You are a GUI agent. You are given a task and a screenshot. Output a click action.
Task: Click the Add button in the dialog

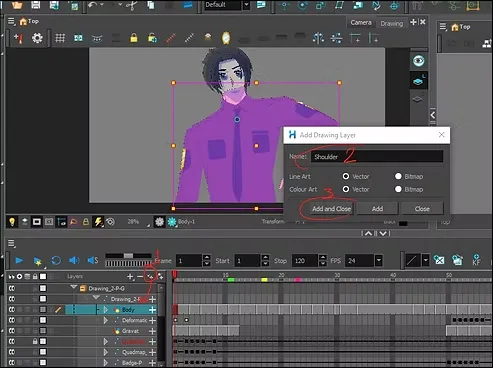coord(377,209)
